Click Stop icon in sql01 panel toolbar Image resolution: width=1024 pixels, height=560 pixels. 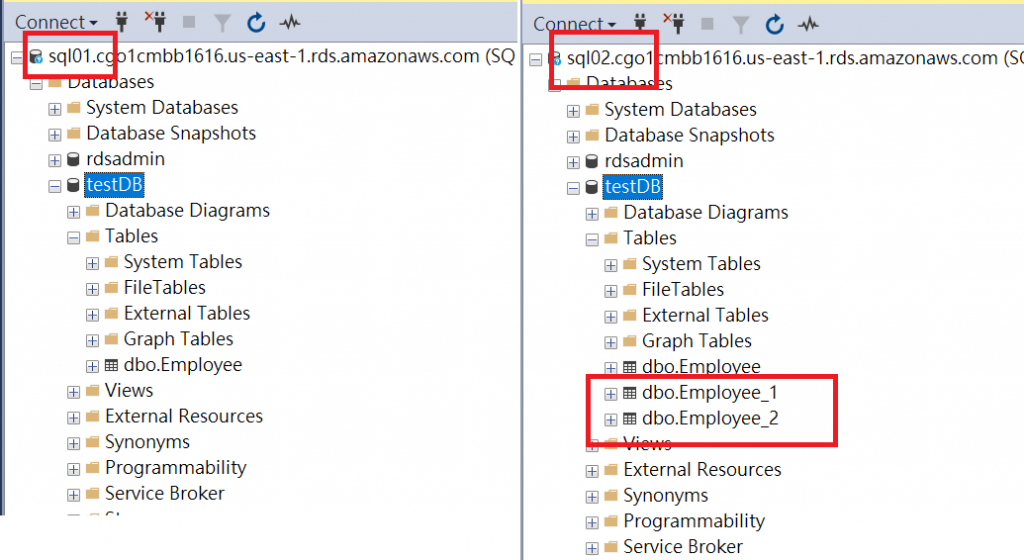click(x=189, y=22)
